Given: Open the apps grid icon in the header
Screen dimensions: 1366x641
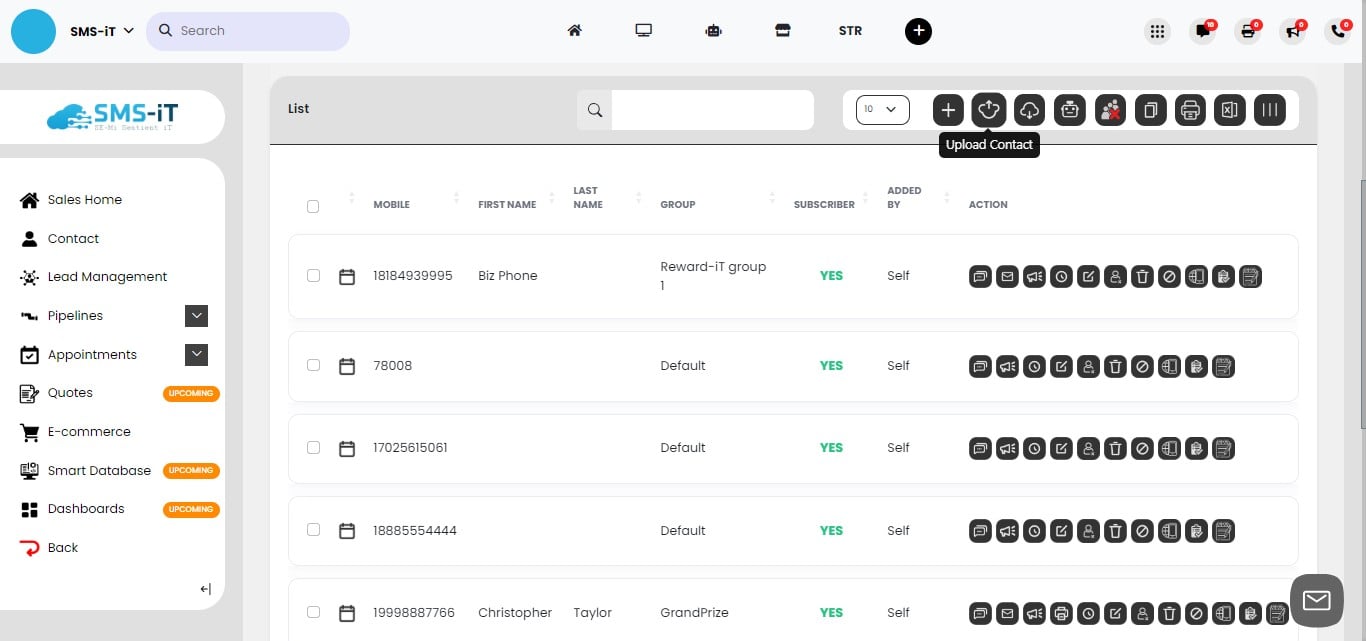Looking at the screenshot, I should click(1157, 31).
